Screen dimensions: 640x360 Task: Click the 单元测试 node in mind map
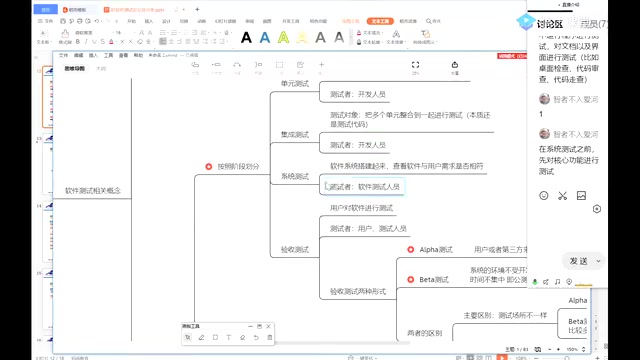click(x=295, y=84)
